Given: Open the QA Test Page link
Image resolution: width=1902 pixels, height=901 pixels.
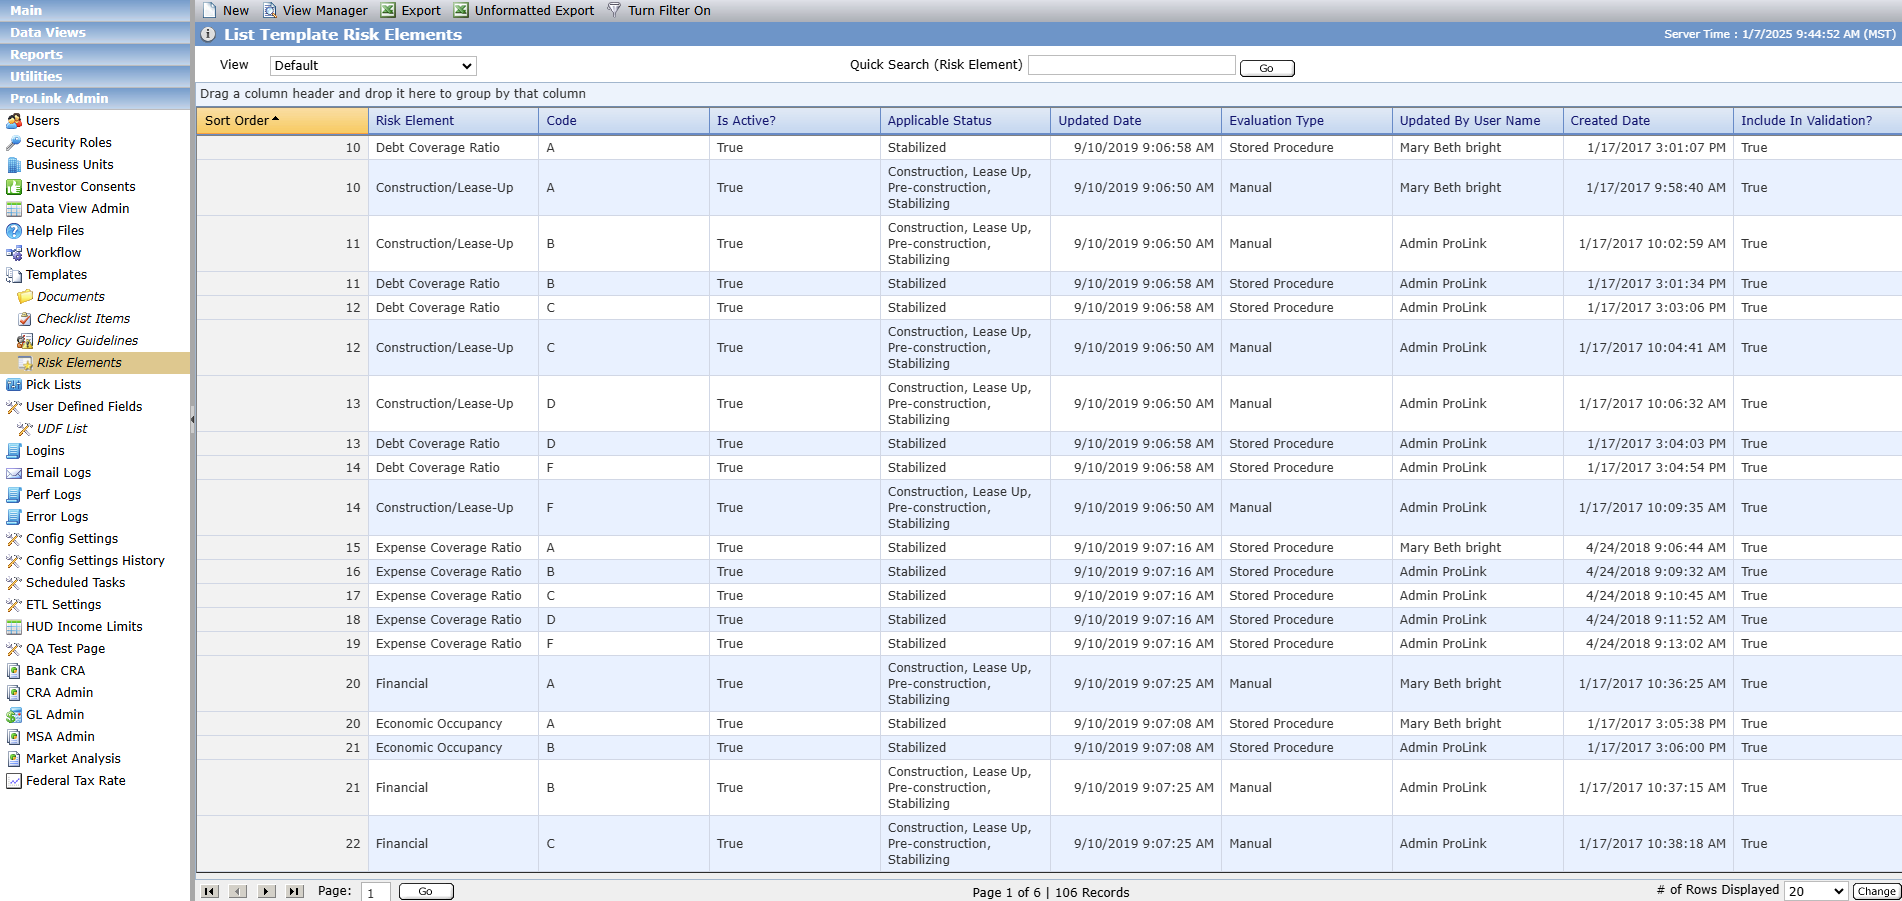Looking at the screenshot, I should pos(65,649).
